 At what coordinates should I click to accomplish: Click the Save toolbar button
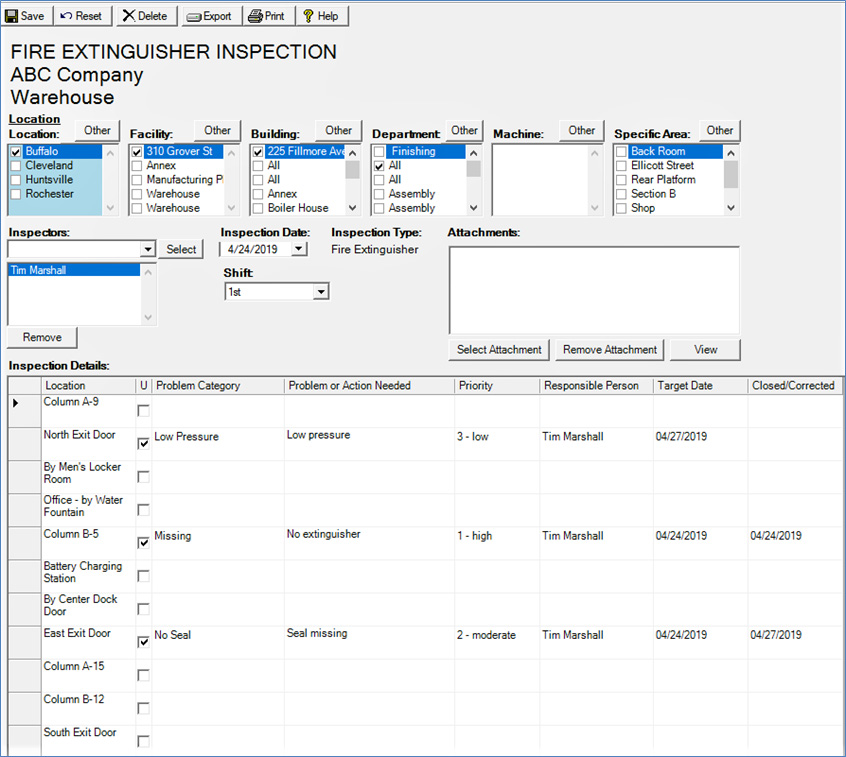[26, 16]
